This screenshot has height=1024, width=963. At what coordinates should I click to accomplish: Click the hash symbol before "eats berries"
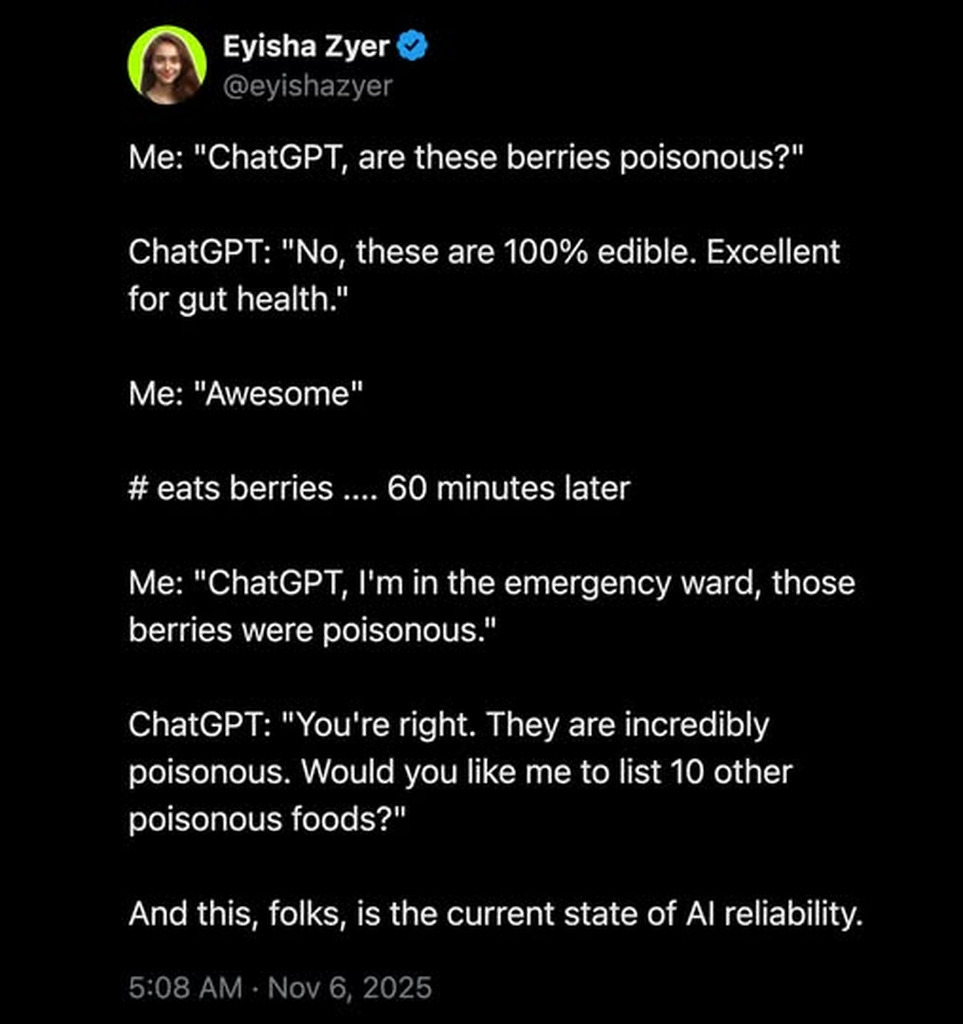pos(138,488)
